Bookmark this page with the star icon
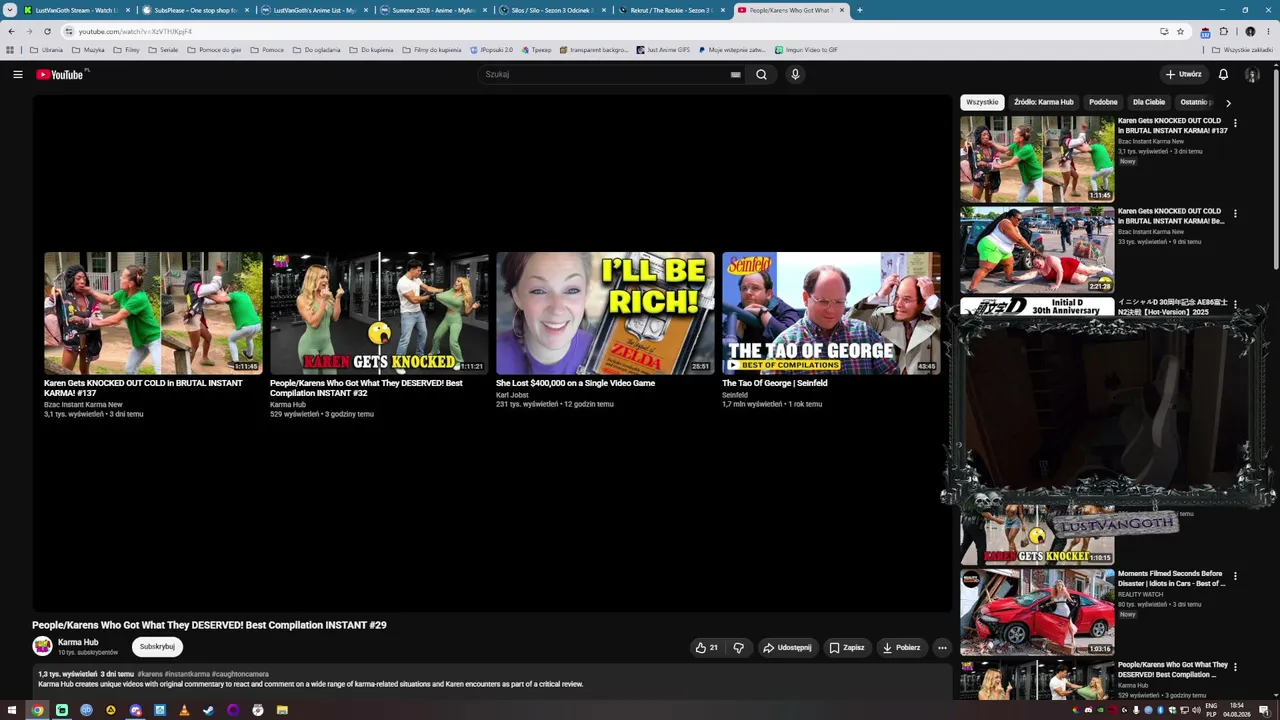Image resolution: width=1280 pixels, height=720 pixels. (x=1180, y=31)
